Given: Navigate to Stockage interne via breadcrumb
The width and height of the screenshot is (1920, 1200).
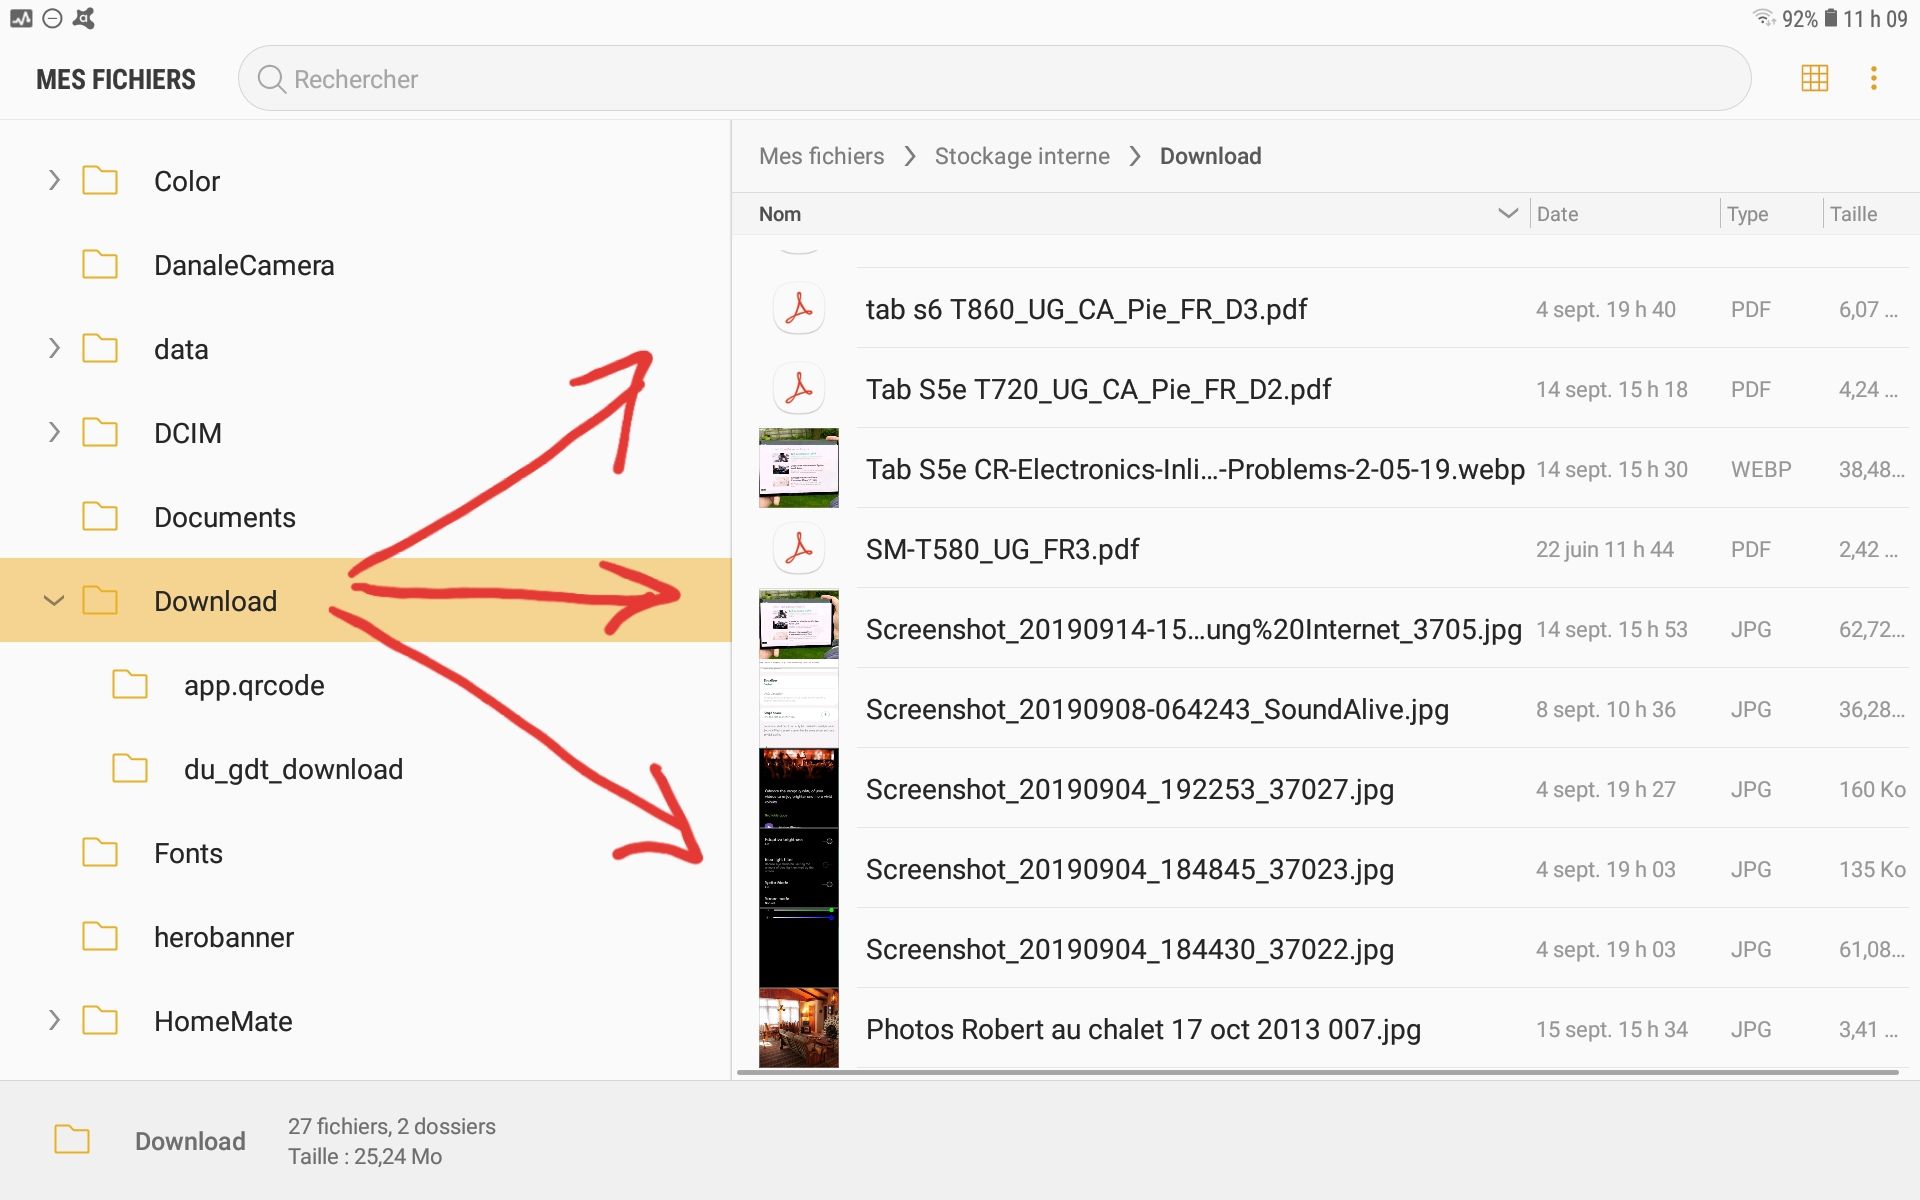Looking at the screenshot, I should [x=1022, y=156].
